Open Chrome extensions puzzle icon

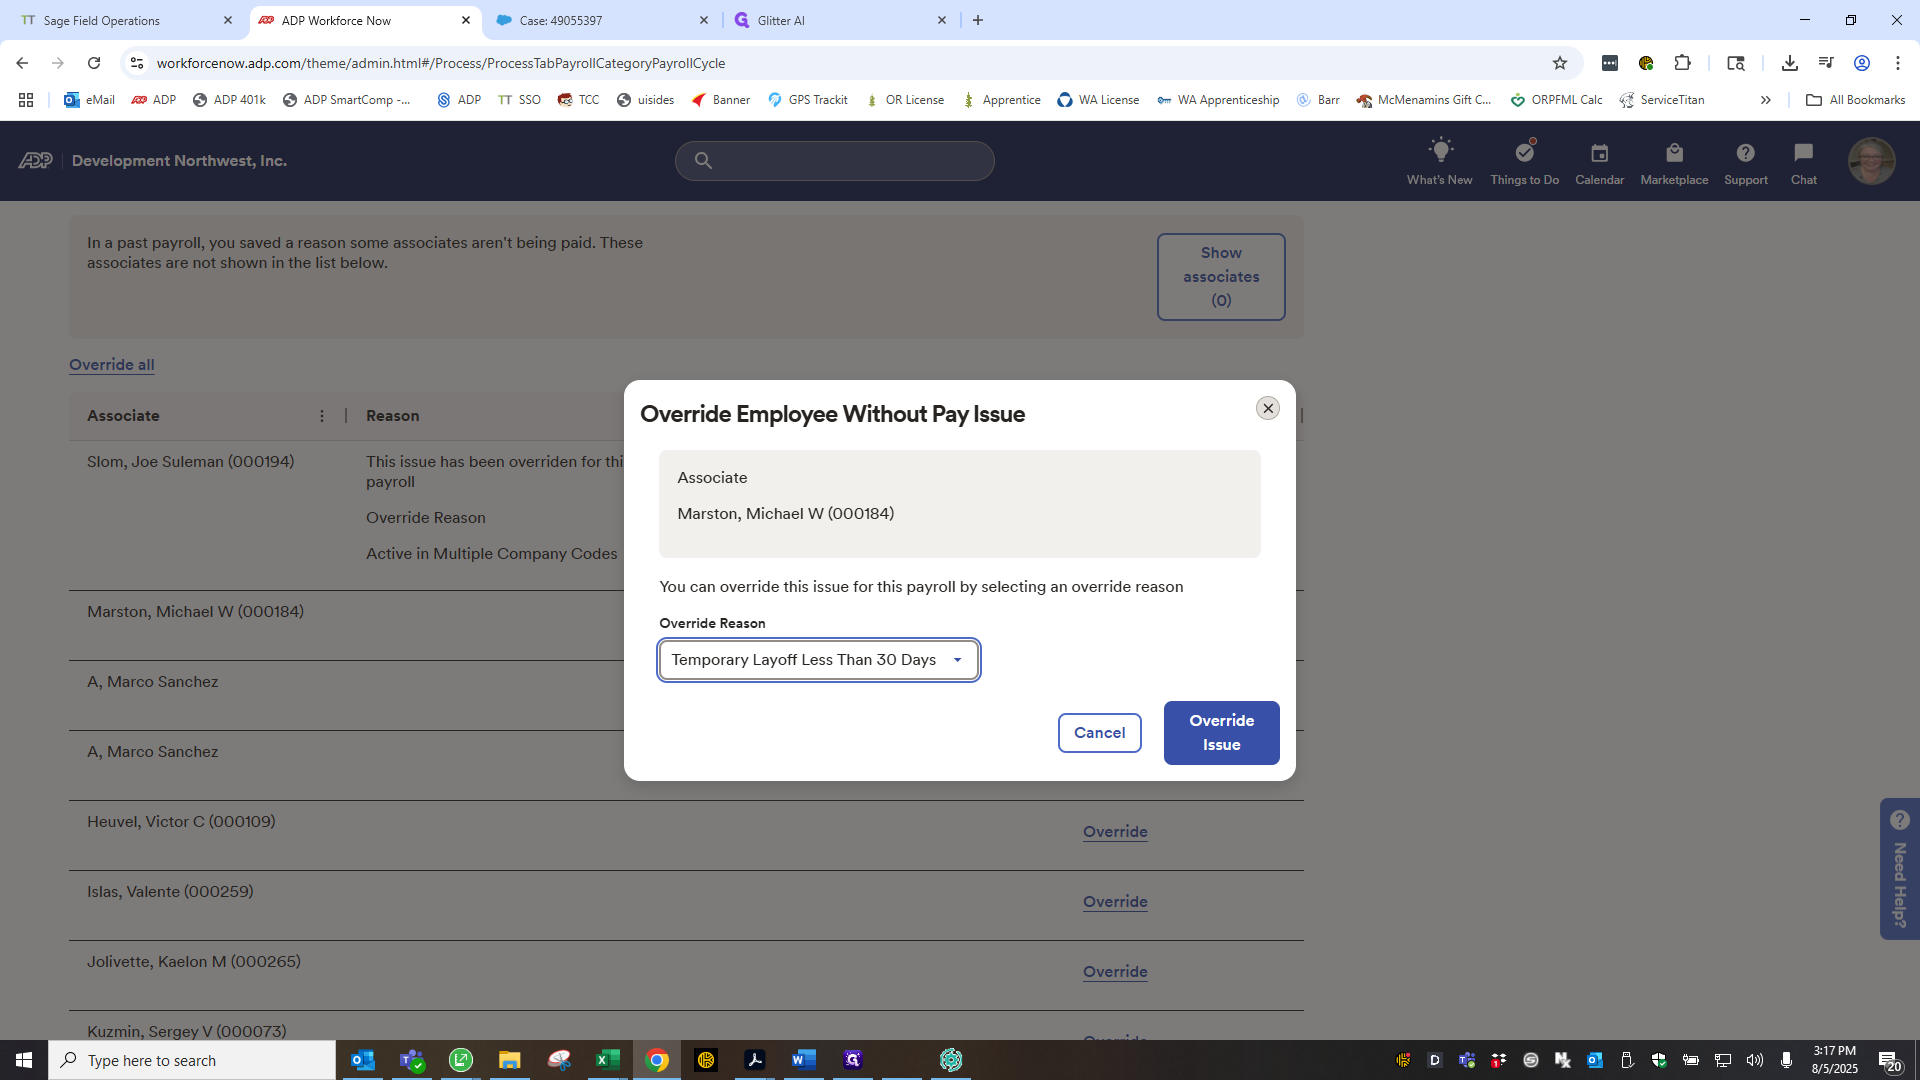pos(1683,63)
